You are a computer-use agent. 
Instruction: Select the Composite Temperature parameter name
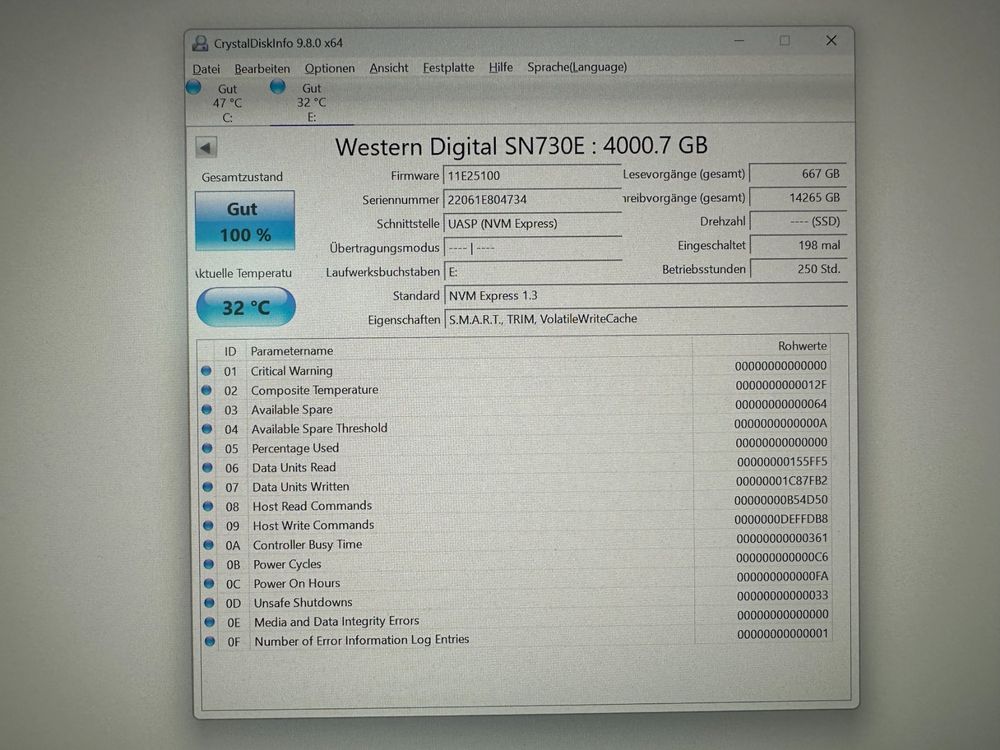point(314,390)
